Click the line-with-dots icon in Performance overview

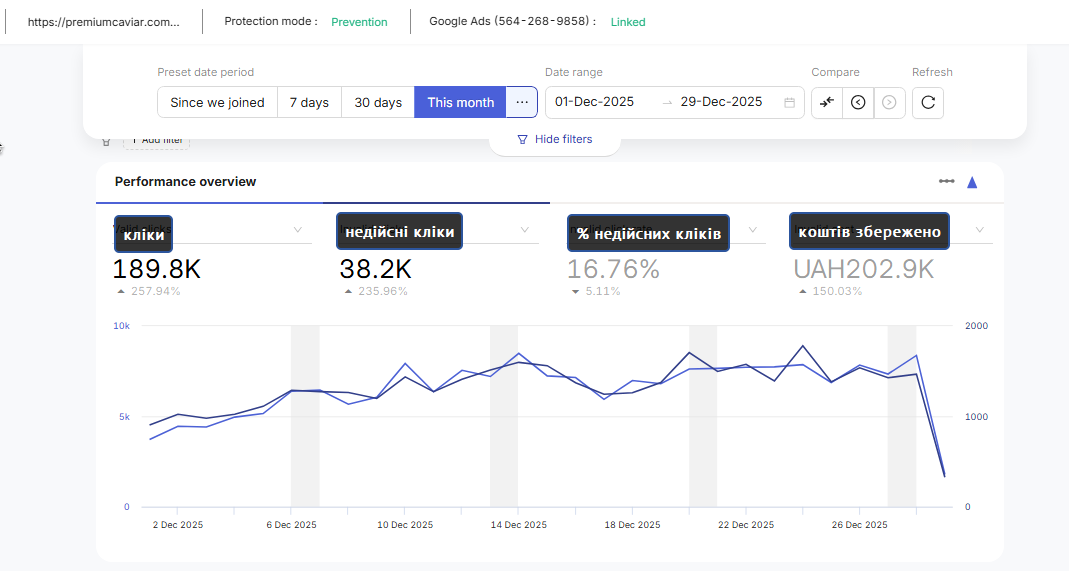946,182
